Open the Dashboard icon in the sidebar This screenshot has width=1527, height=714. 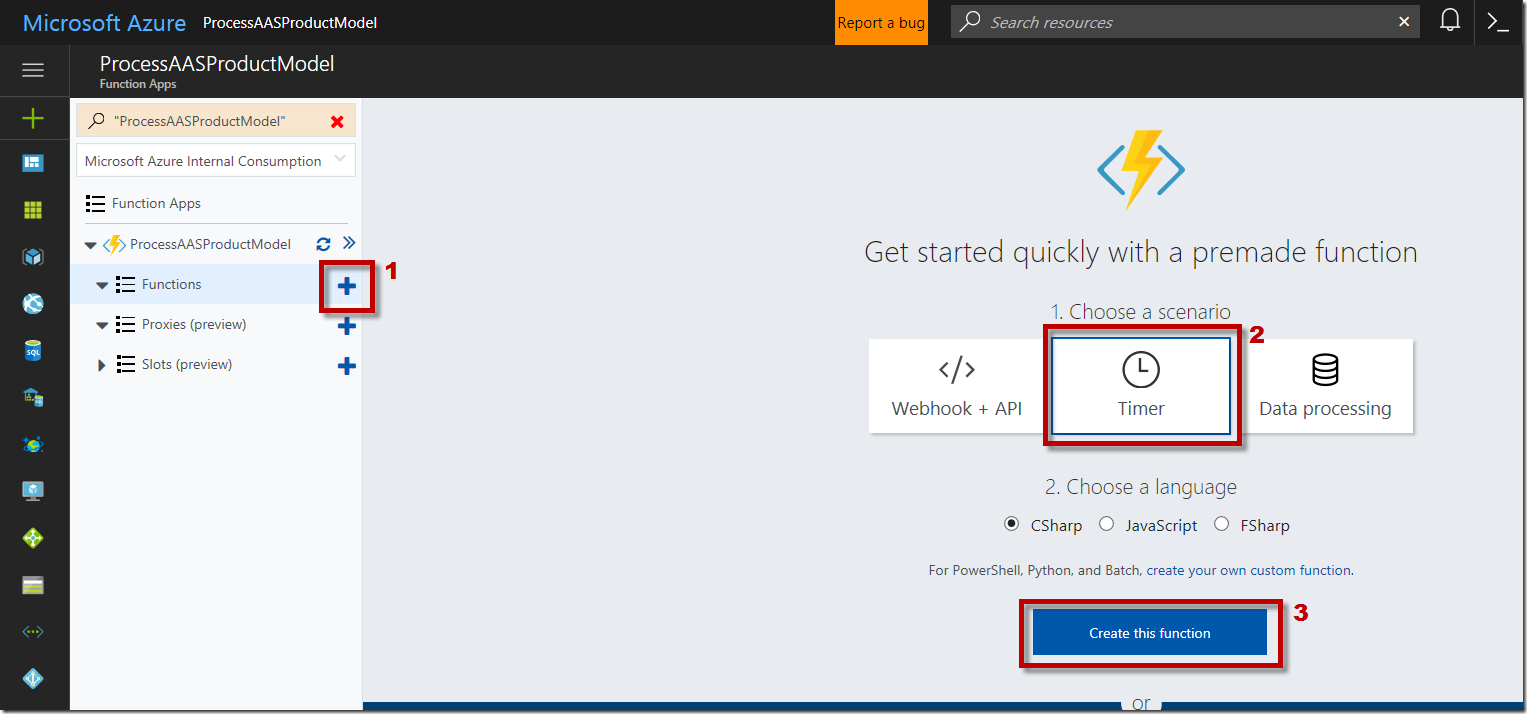click(33, 163)
